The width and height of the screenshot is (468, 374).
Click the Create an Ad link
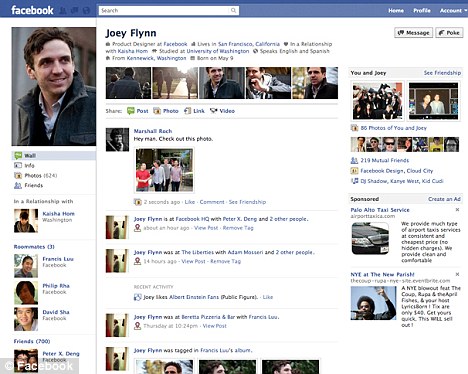pos(444,199)
